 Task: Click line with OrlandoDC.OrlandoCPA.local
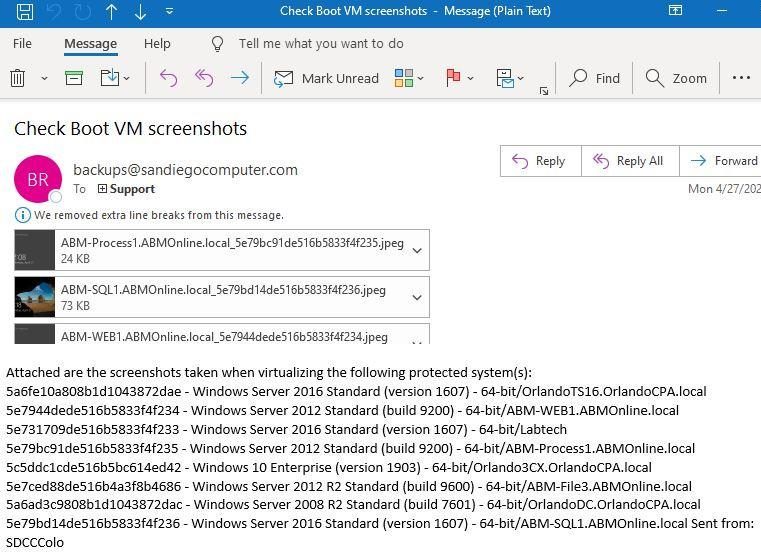pyautogui.click(x=353, y=504)
